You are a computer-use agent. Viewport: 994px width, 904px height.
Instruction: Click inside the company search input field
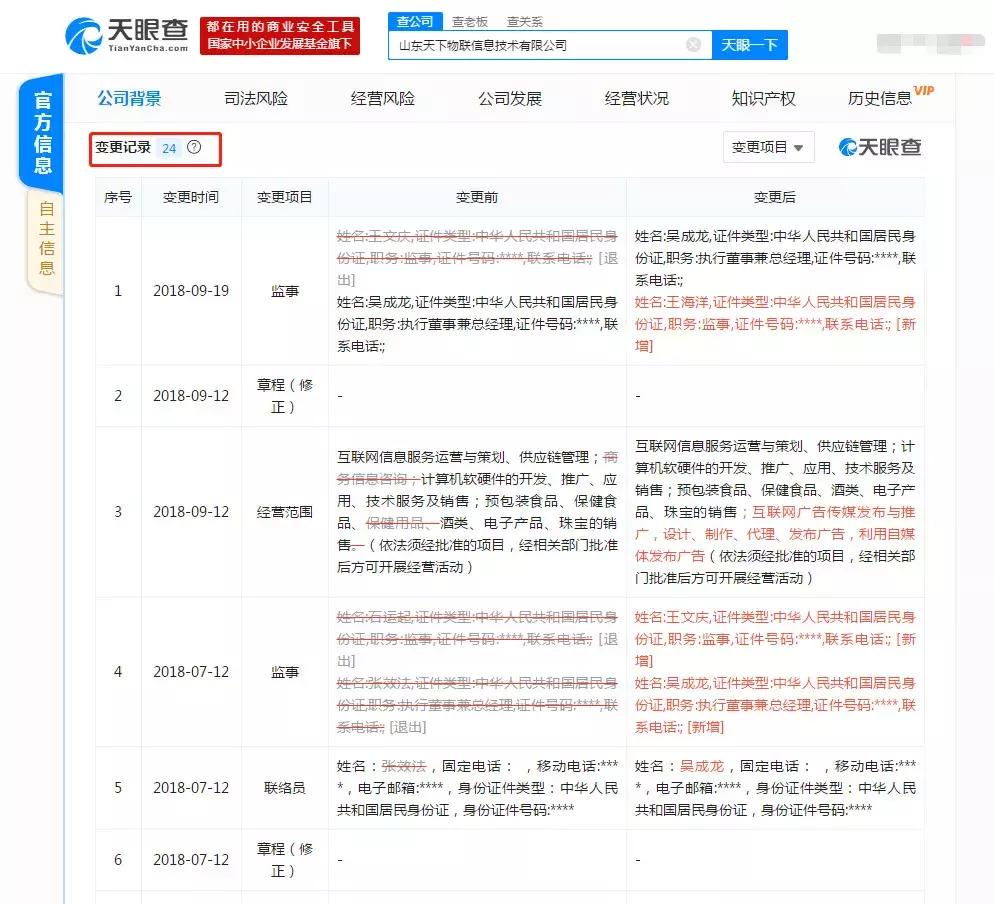[540, 45]
